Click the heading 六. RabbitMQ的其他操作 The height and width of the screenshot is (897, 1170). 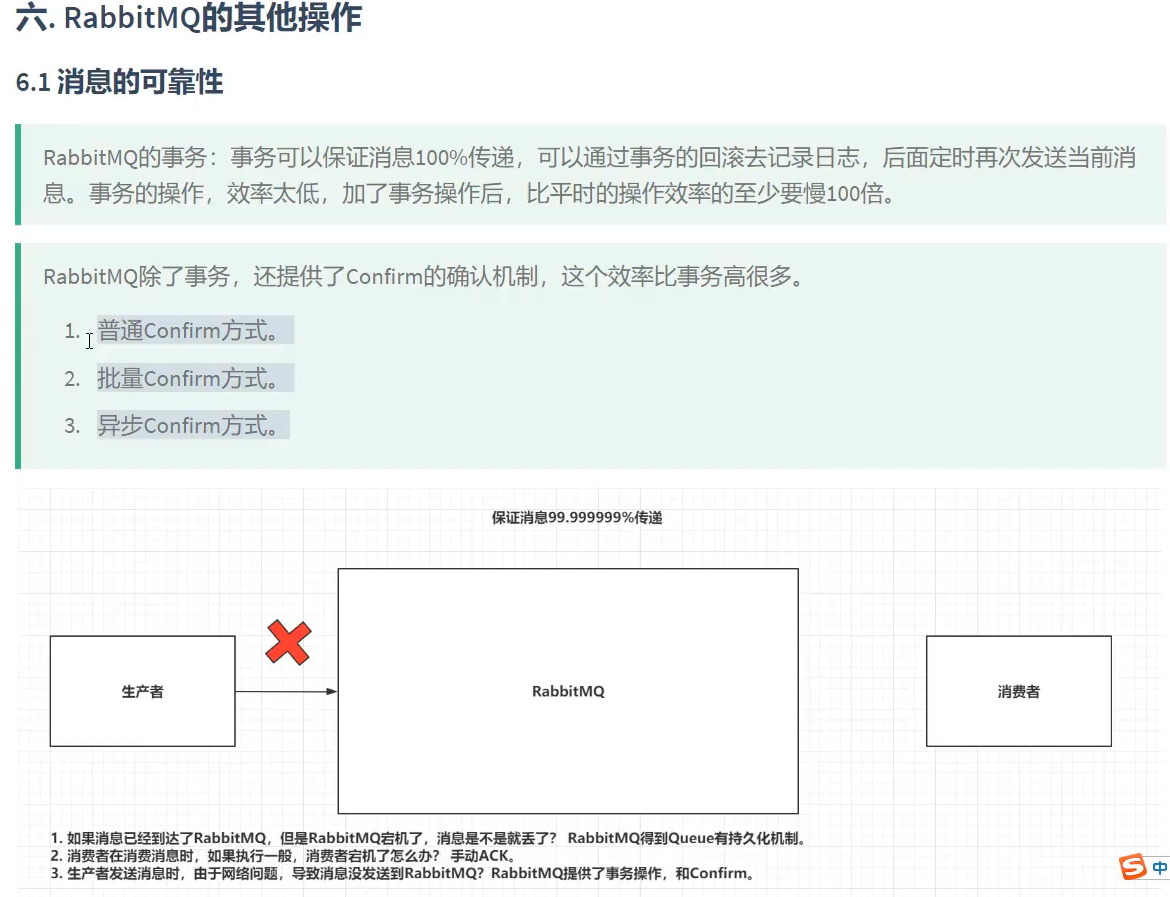pyautogui.click(x=189, y=18)
